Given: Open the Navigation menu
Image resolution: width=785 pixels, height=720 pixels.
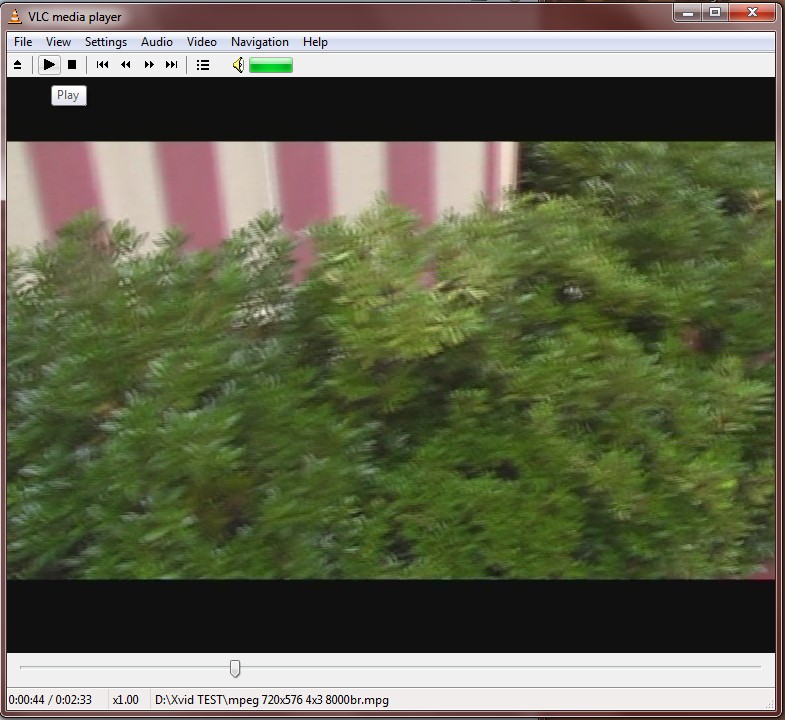Looking at the screenshot, I should [x=260, y=42].
